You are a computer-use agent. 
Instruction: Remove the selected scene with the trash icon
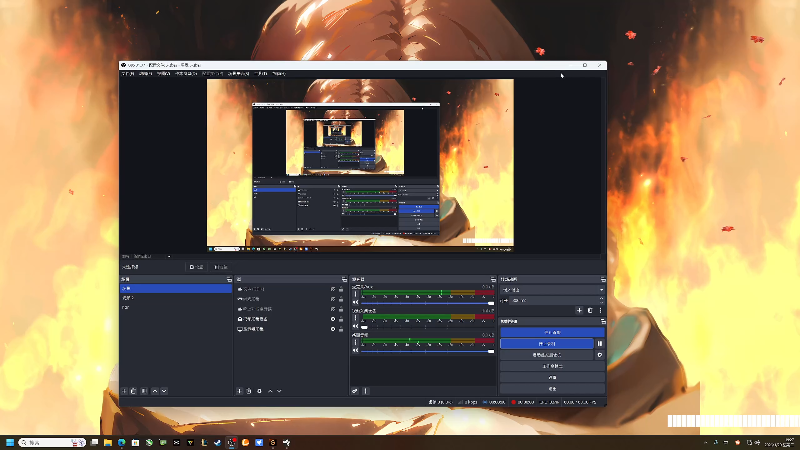pyautogui.click(x=134, y=391)
